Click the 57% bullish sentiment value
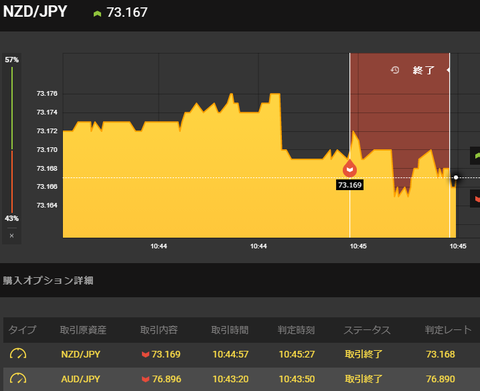The width and height of the screenshot is (480, 391). tap(12, 60)
